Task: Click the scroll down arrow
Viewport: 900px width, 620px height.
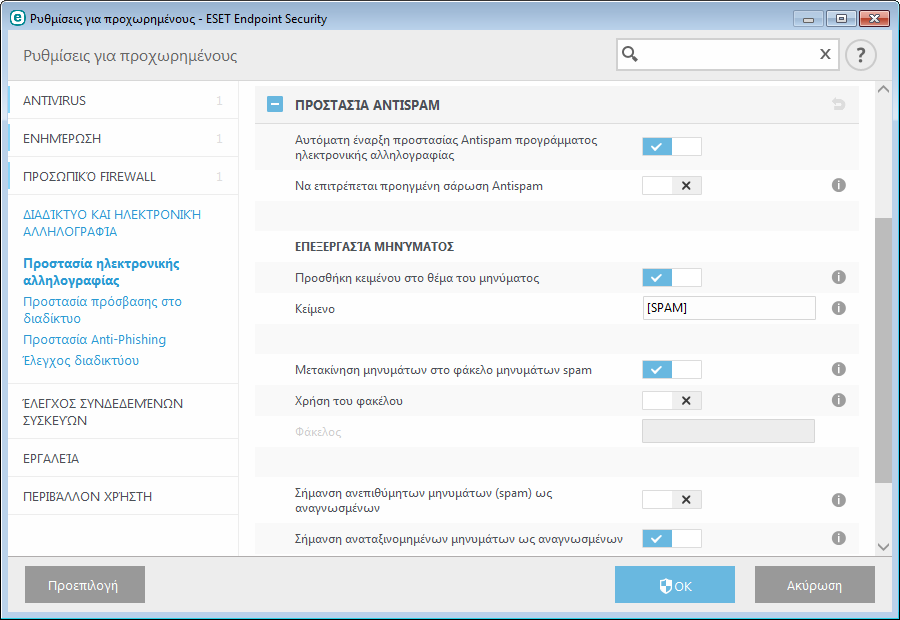Action: 883,547
